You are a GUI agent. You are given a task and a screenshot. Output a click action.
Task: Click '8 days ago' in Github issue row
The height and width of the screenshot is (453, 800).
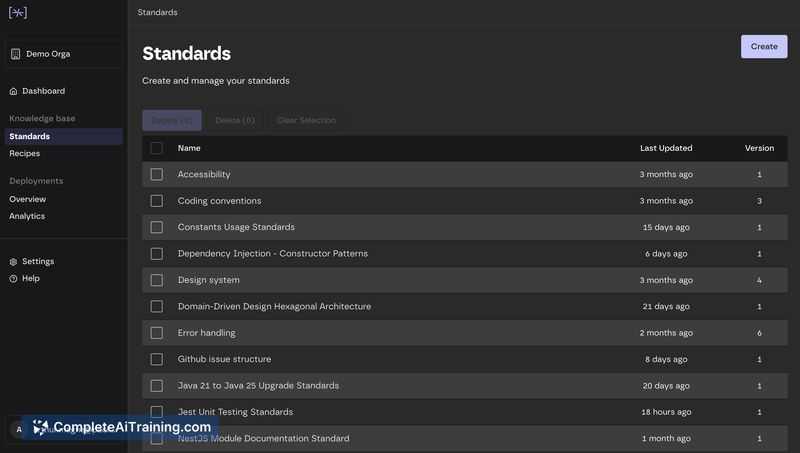coord(666,360)
